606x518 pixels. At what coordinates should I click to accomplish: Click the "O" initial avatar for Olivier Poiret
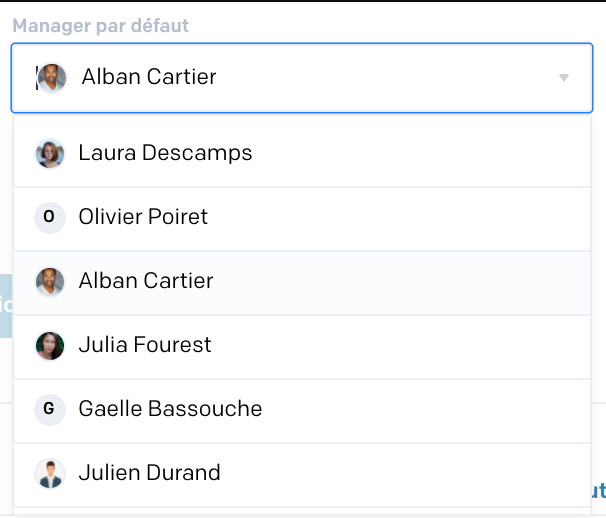[50, 218]
